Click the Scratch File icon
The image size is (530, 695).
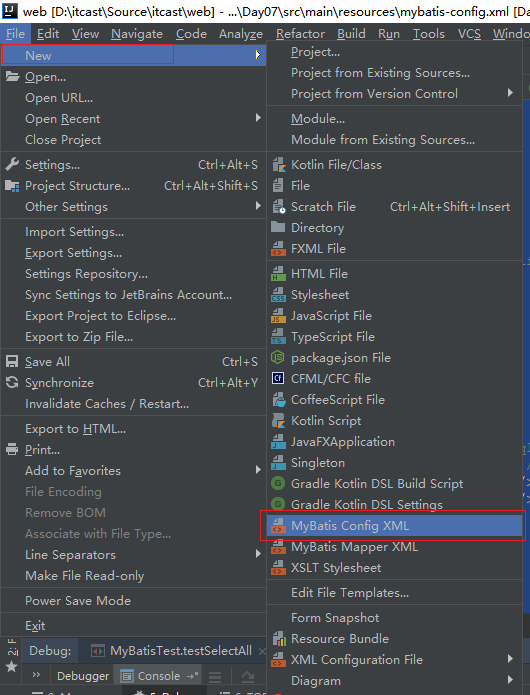tap(278, 207)
